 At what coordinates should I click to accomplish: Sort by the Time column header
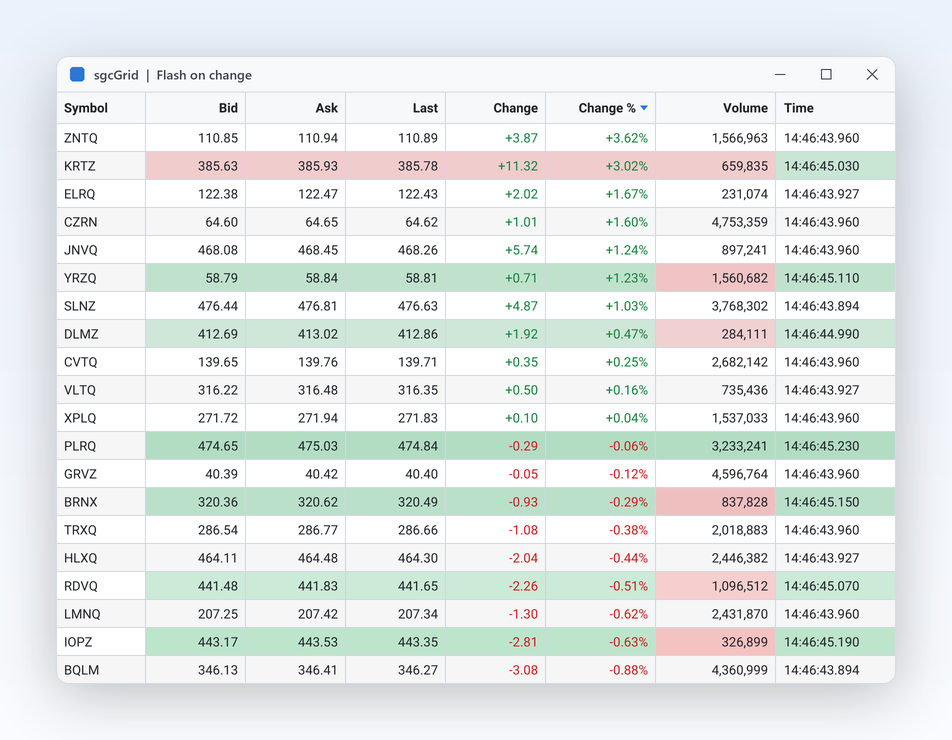point(835,108)
